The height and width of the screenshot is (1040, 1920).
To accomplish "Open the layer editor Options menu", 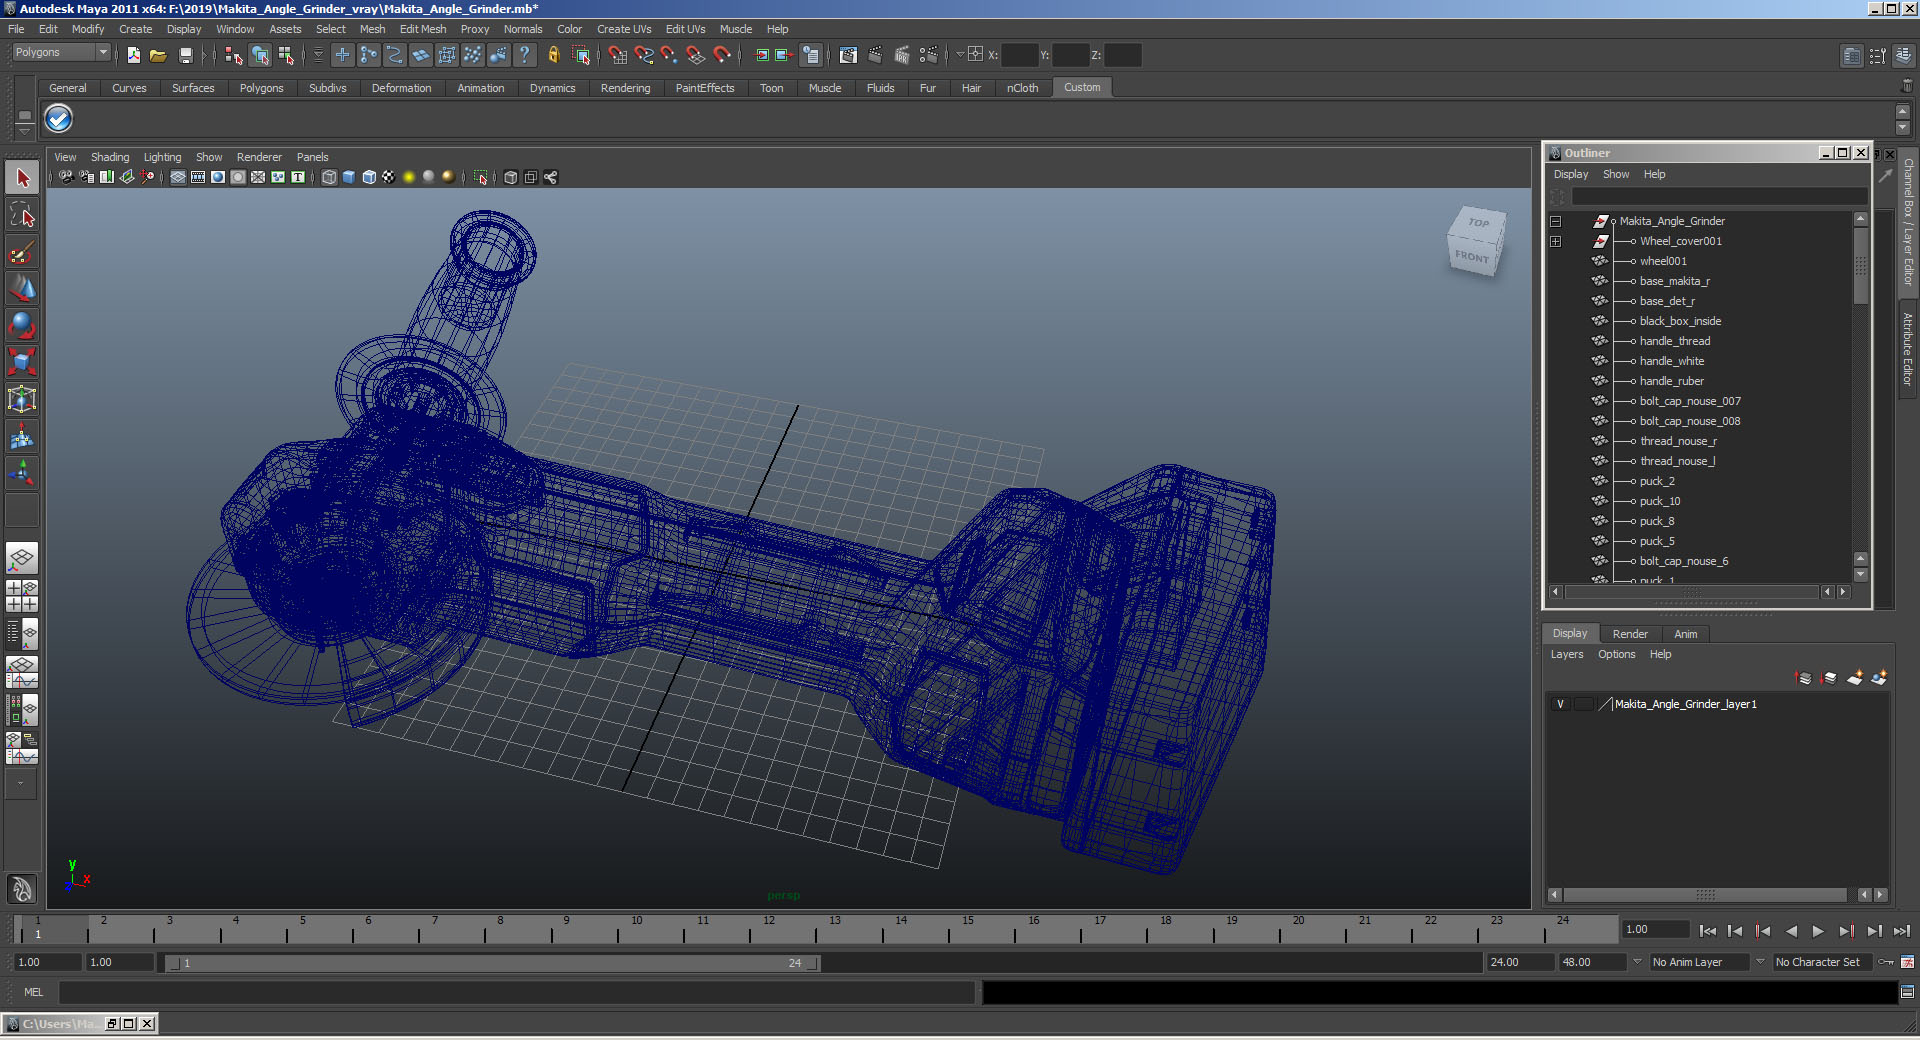I will pyautogui.click(x=1616, y=654).
